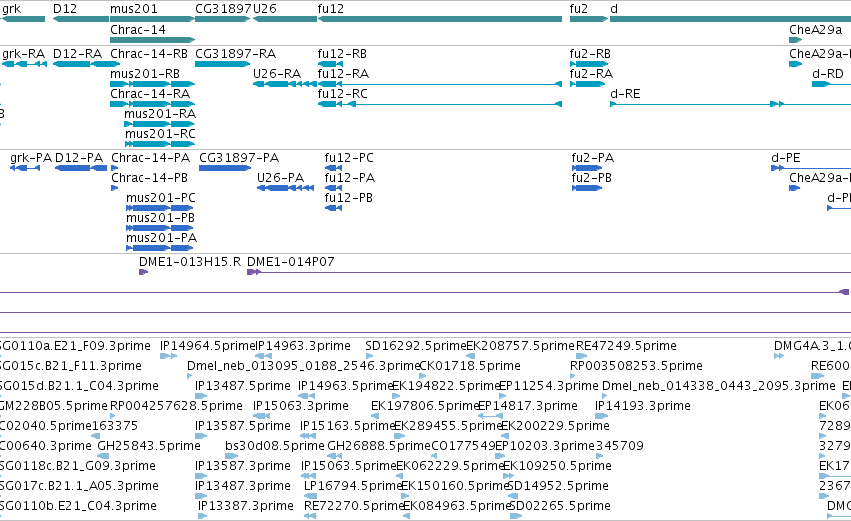Select the fu2-RA transcript label
Screen dimensions: 851x521
coord(591,74)
